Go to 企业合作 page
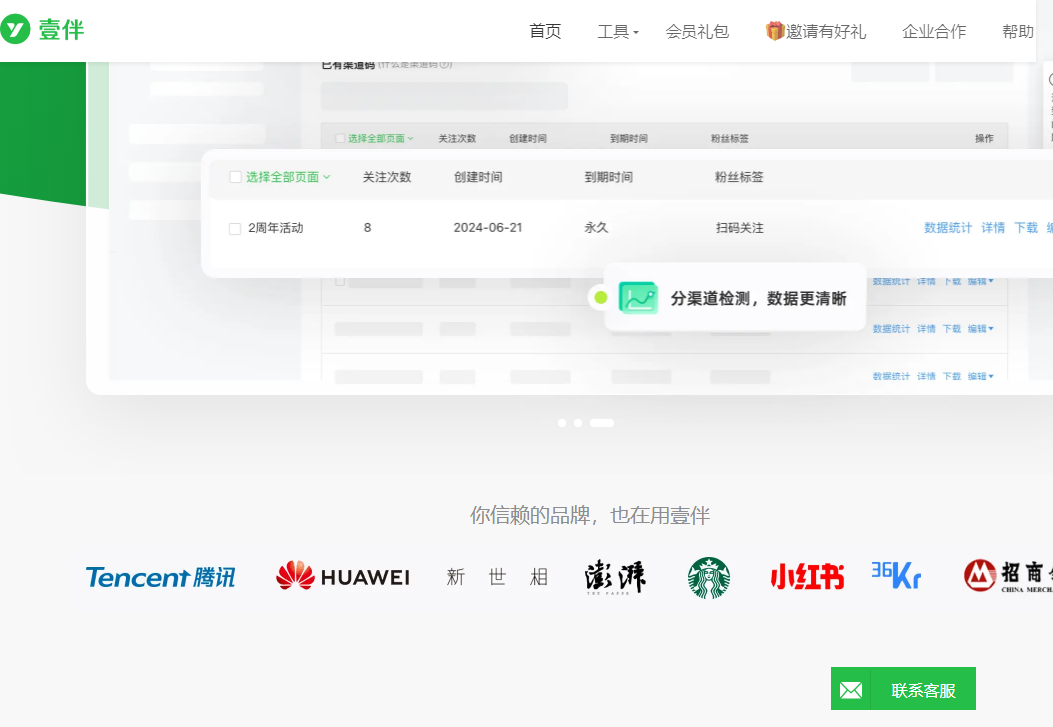The image size is (1053, 727). (x=933, y=32)
